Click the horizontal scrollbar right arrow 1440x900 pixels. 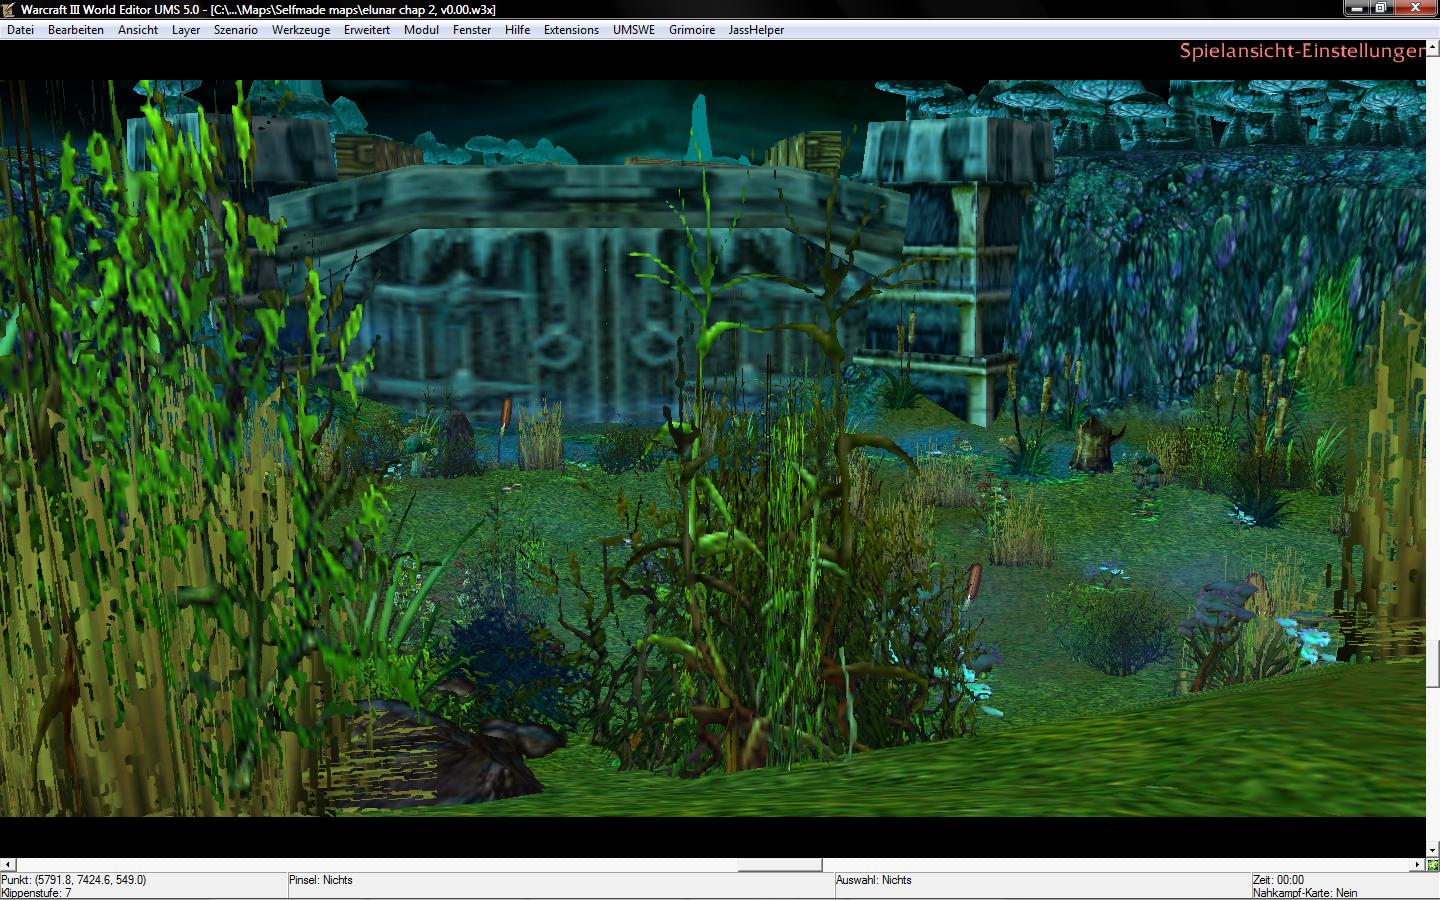[1419, 864]
